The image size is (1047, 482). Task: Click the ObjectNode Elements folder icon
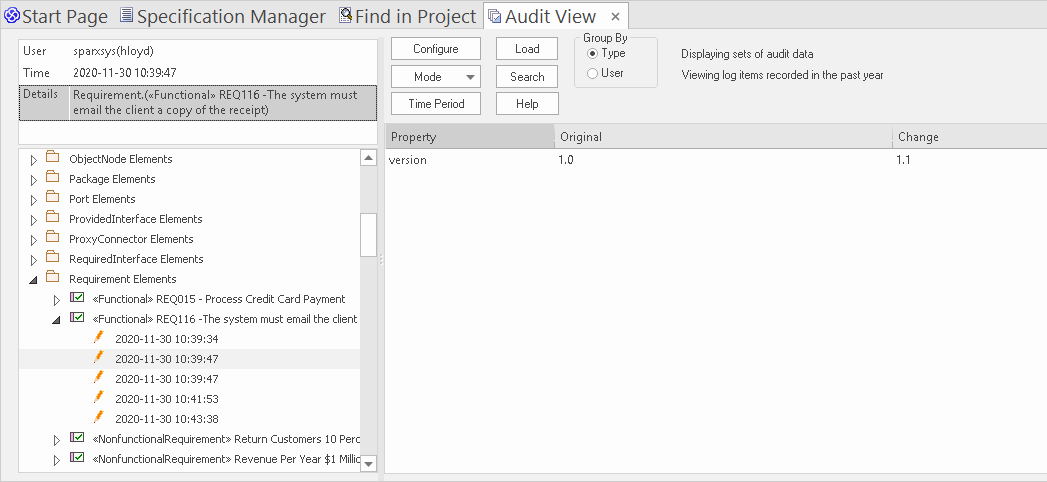[x=53, y=159]
